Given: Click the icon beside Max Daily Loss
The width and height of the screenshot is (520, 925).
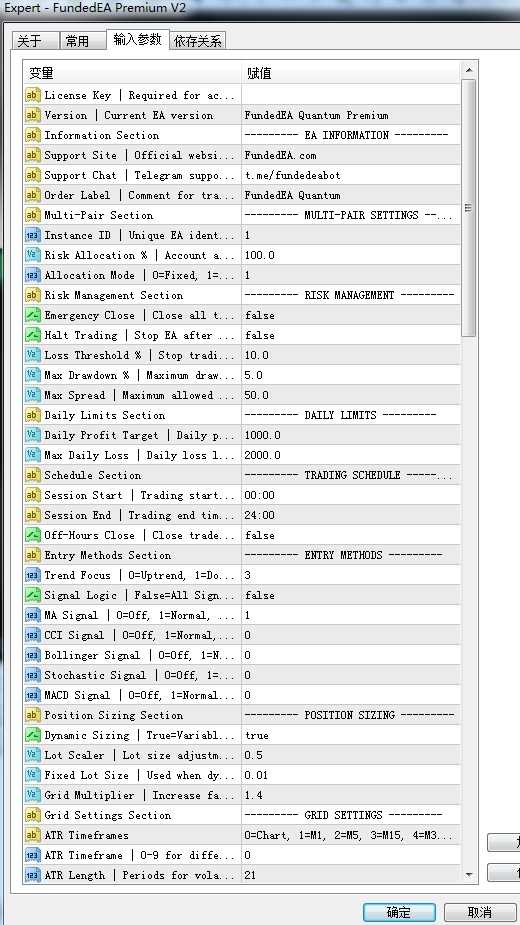Looking at the screenshot, I should tap(33, 455).
